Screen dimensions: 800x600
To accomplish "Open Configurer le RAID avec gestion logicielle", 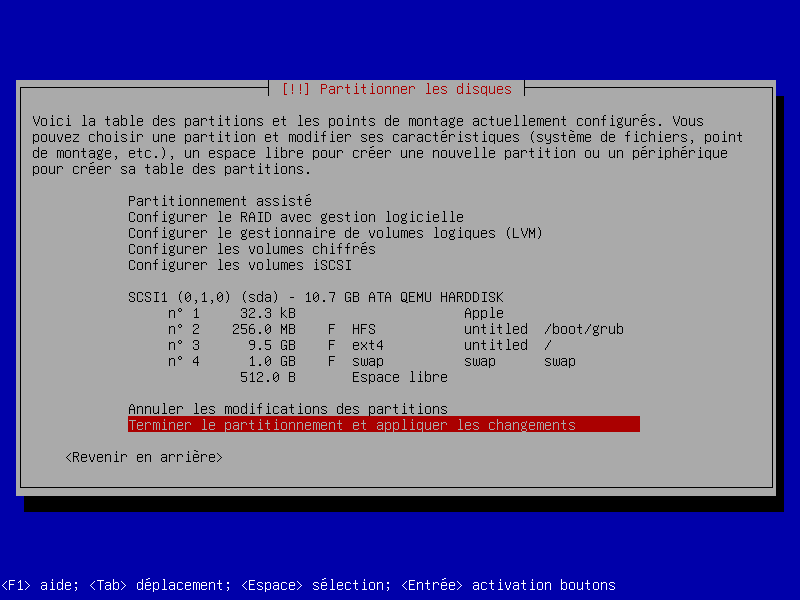I will click(295, 217).
